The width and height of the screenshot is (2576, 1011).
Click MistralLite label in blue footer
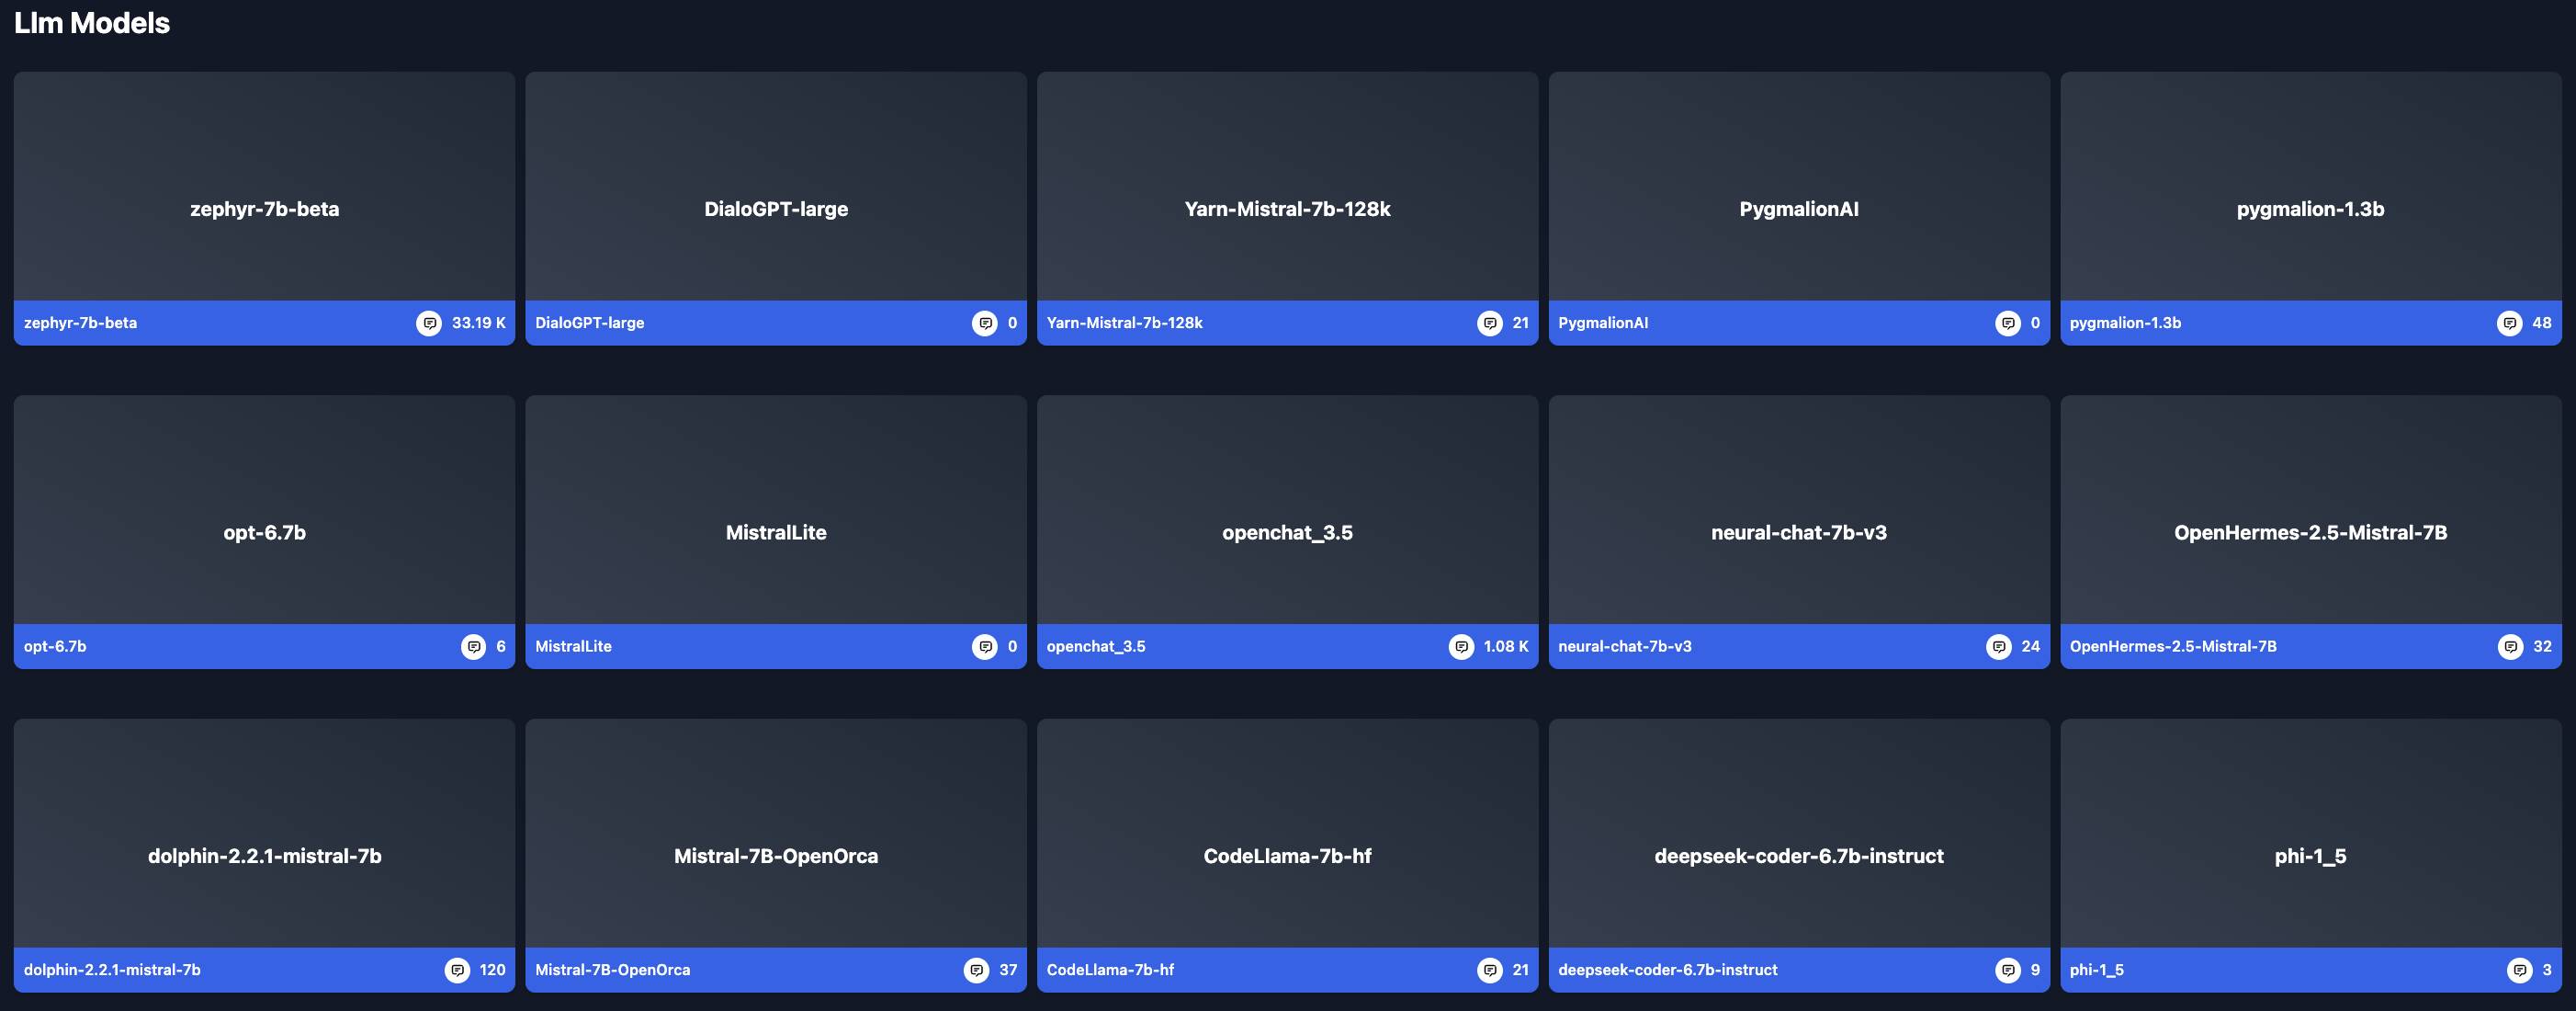(573, 647)
